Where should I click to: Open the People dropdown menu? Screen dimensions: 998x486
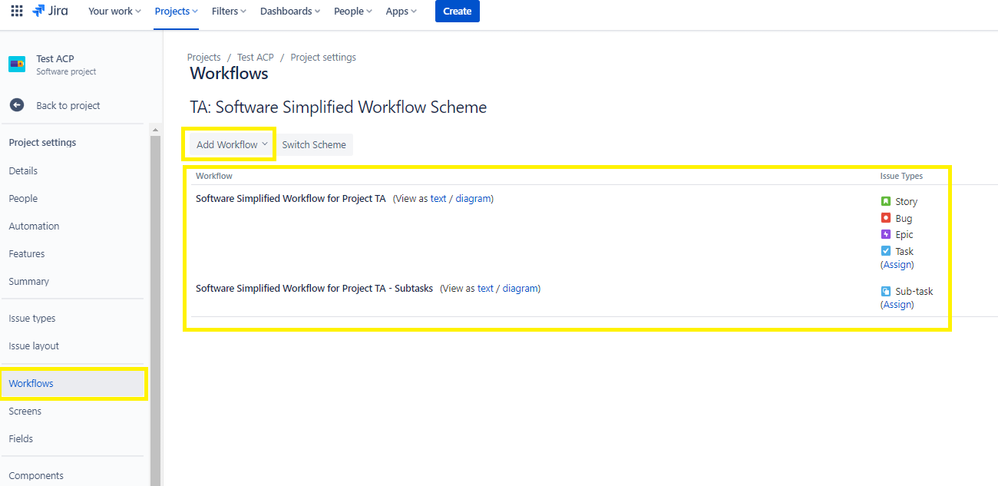tap(353, 11)
